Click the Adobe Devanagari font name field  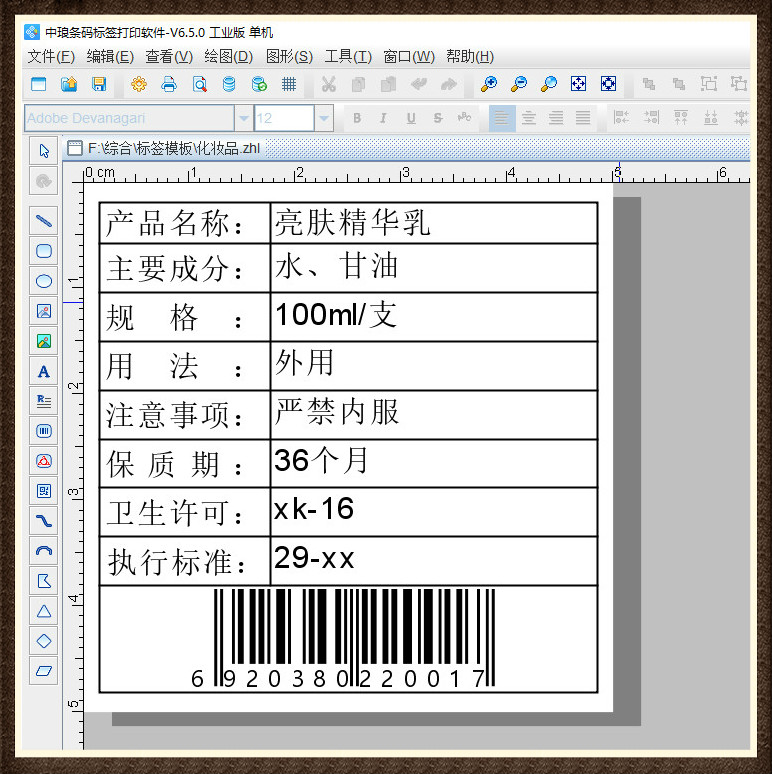[129, 118]
